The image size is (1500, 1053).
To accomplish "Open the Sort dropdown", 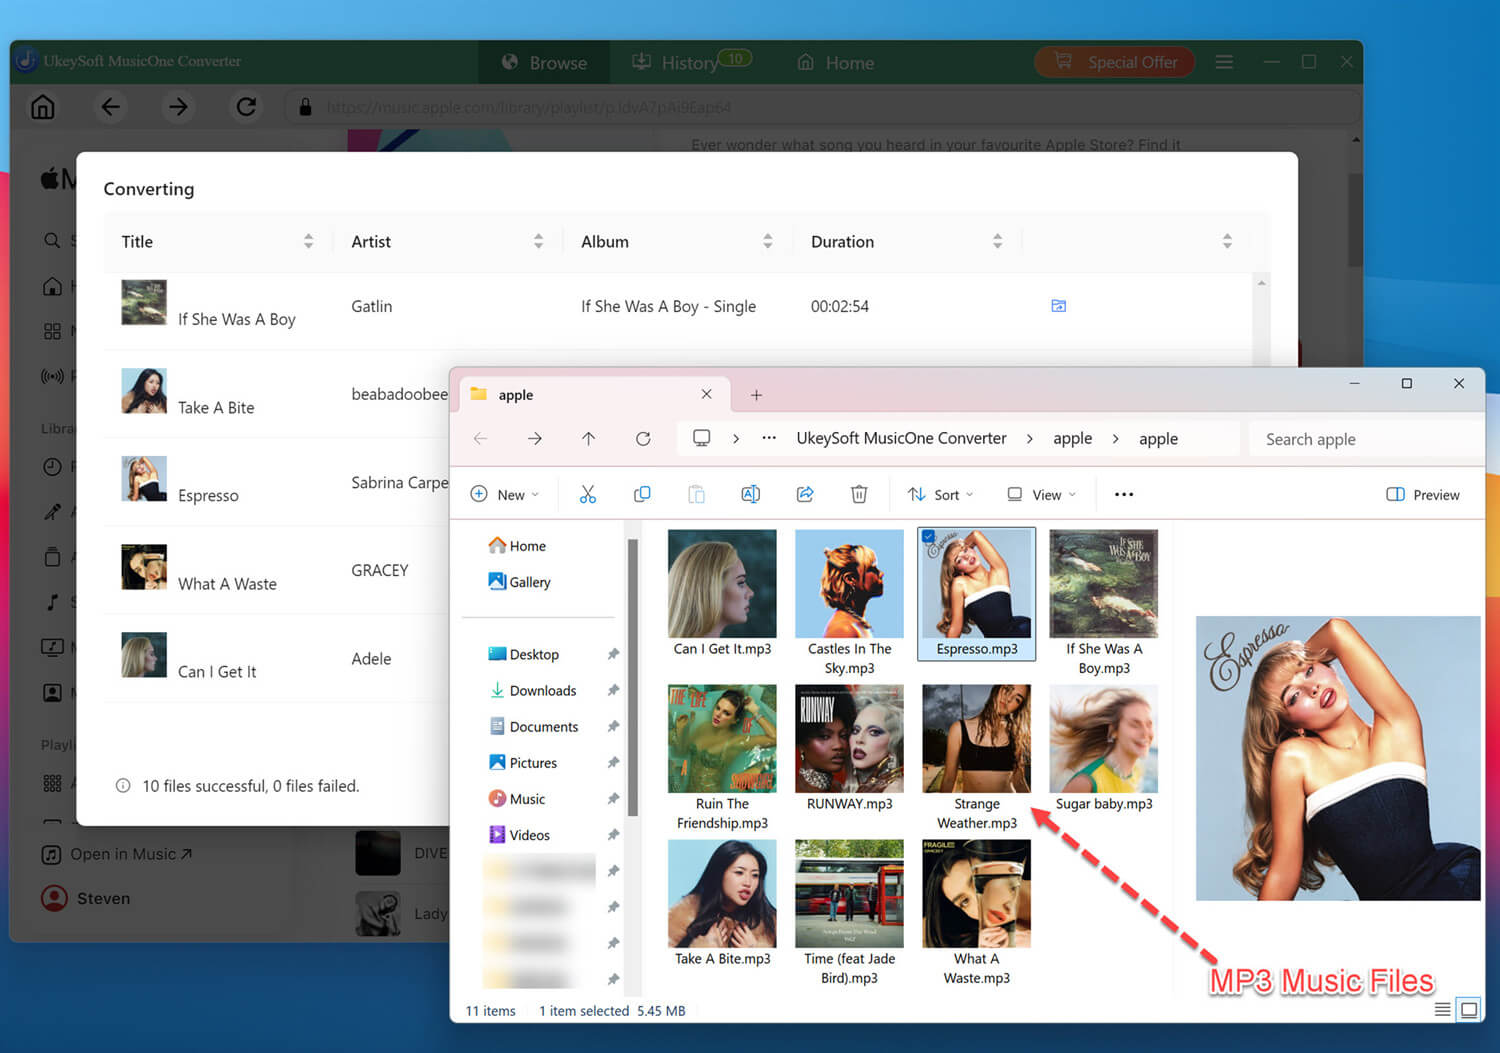I will pyautogui.click(x=940, y=494).
